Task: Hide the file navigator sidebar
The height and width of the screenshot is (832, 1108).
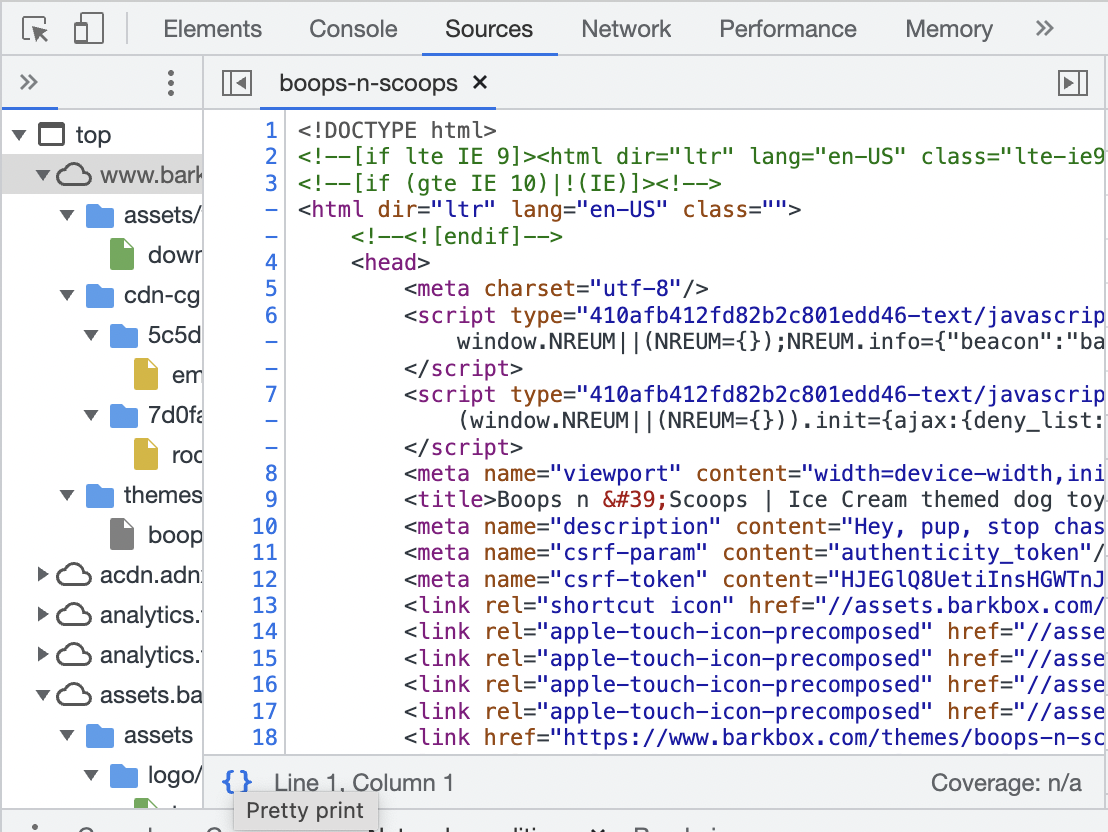Action: click(237, 83)
